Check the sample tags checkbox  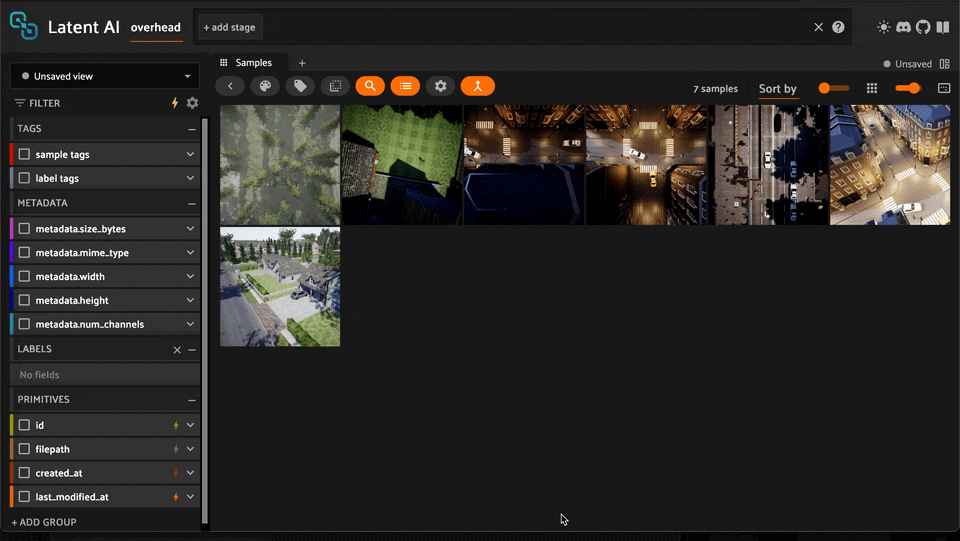[x=24, y=154]
